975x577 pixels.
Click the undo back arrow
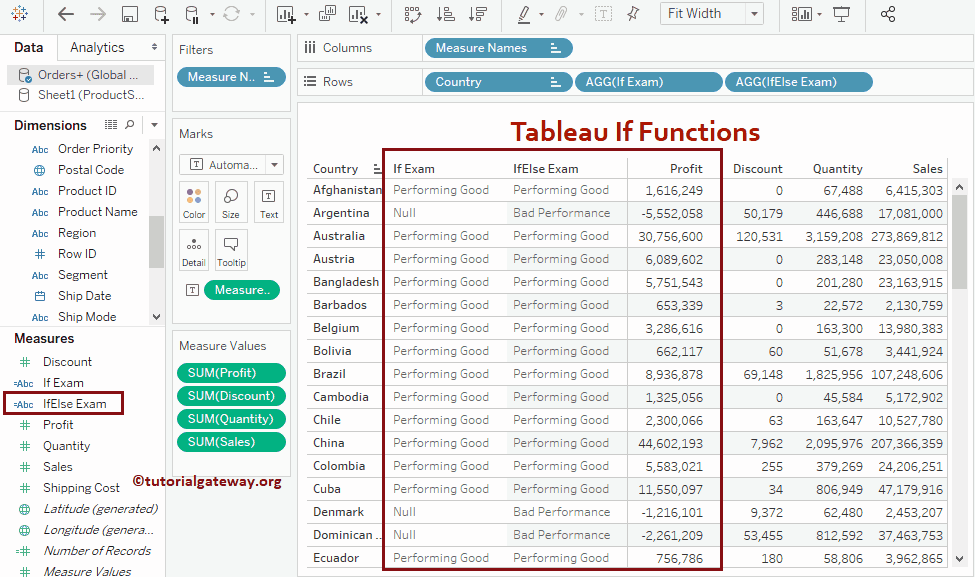coord(64,13)
